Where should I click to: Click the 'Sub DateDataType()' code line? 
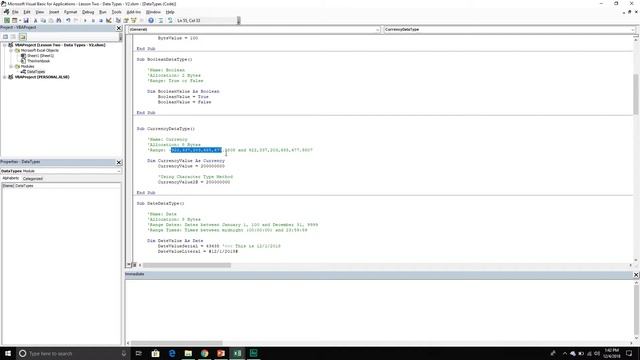160,203
